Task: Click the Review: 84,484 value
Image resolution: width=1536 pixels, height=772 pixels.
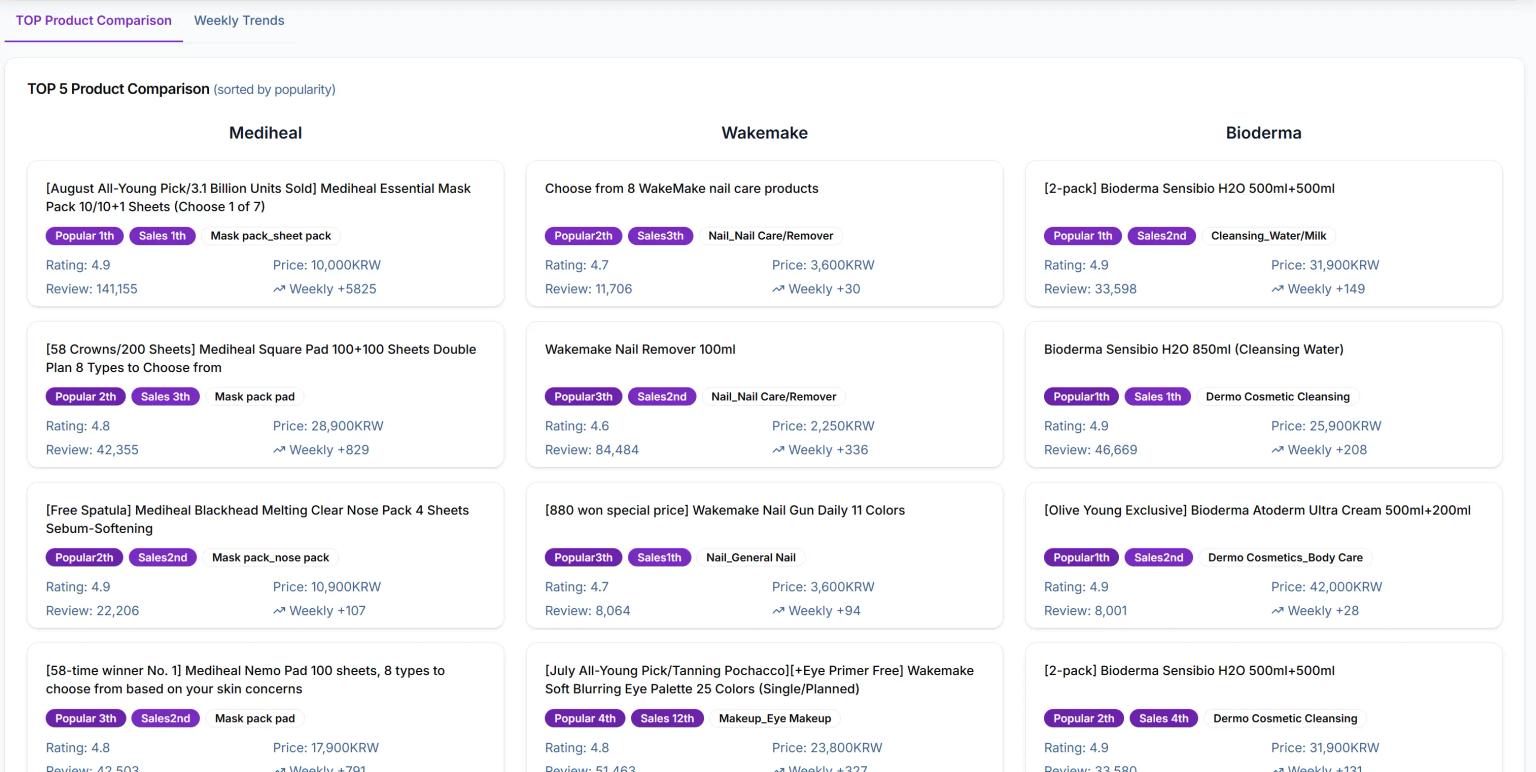Action: tap(592, 450)
